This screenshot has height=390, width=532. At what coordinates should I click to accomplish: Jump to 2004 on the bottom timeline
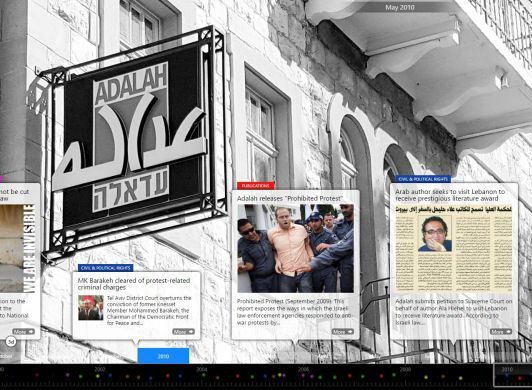202,369
